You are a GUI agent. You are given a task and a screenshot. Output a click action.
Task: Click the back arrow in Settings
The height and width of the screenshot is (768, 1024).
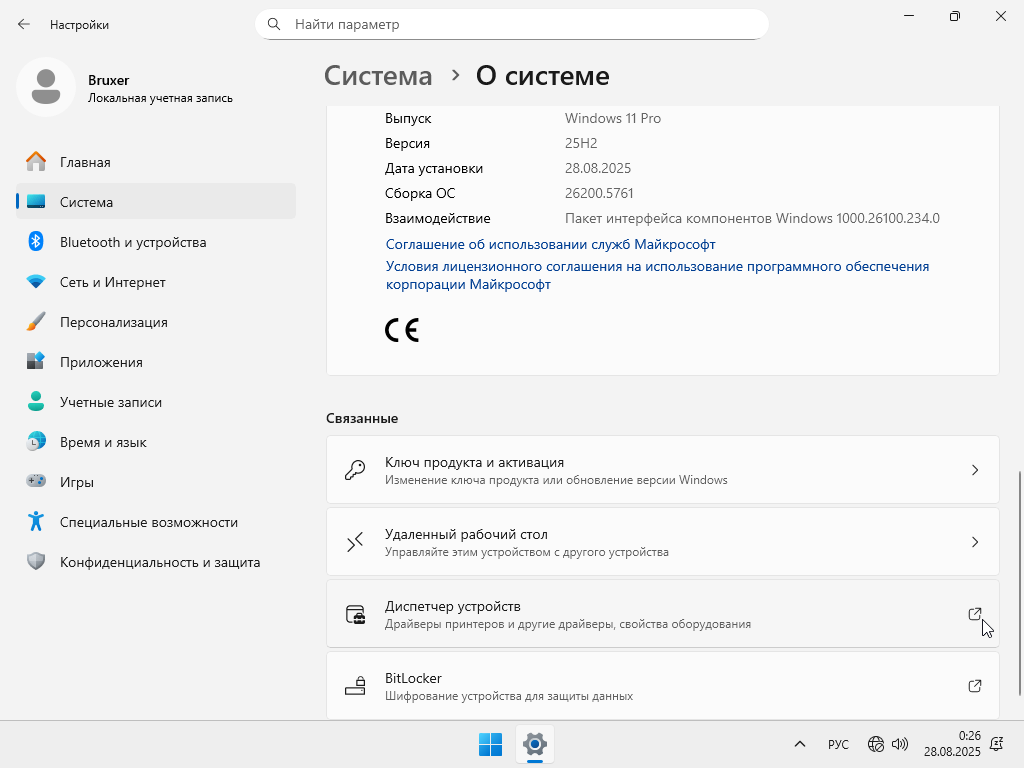click(24, 24)
